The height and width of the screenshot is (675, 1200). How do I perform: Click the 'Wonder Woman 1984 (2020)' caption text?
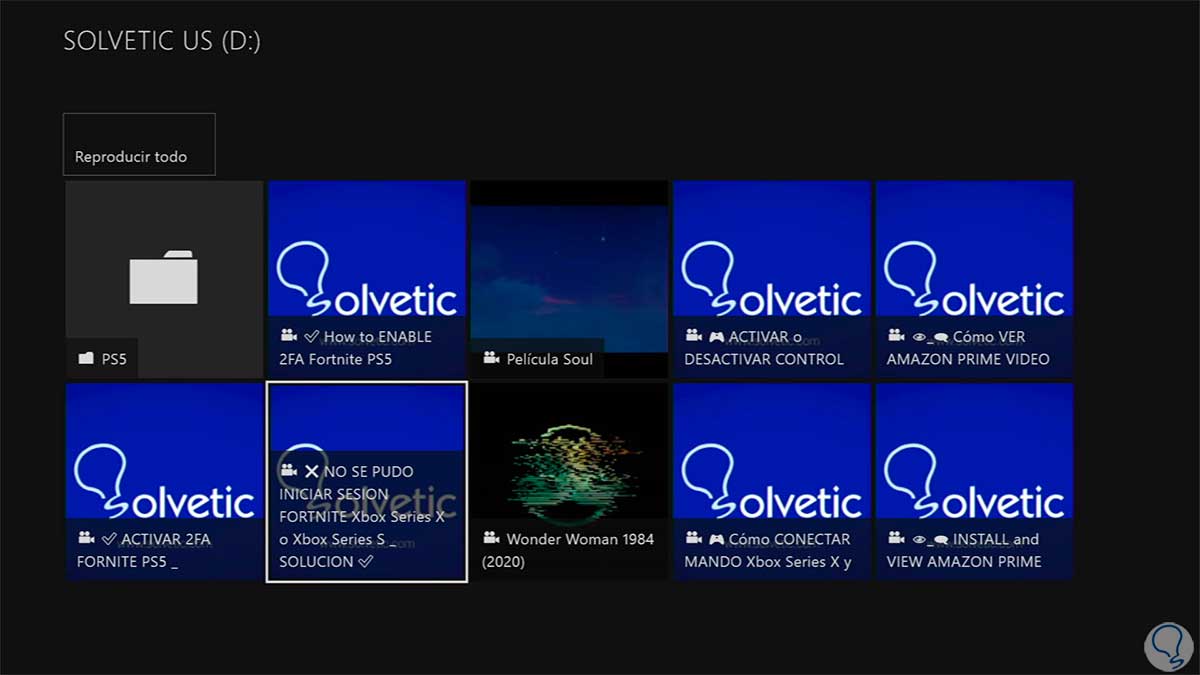coord(568,550)
